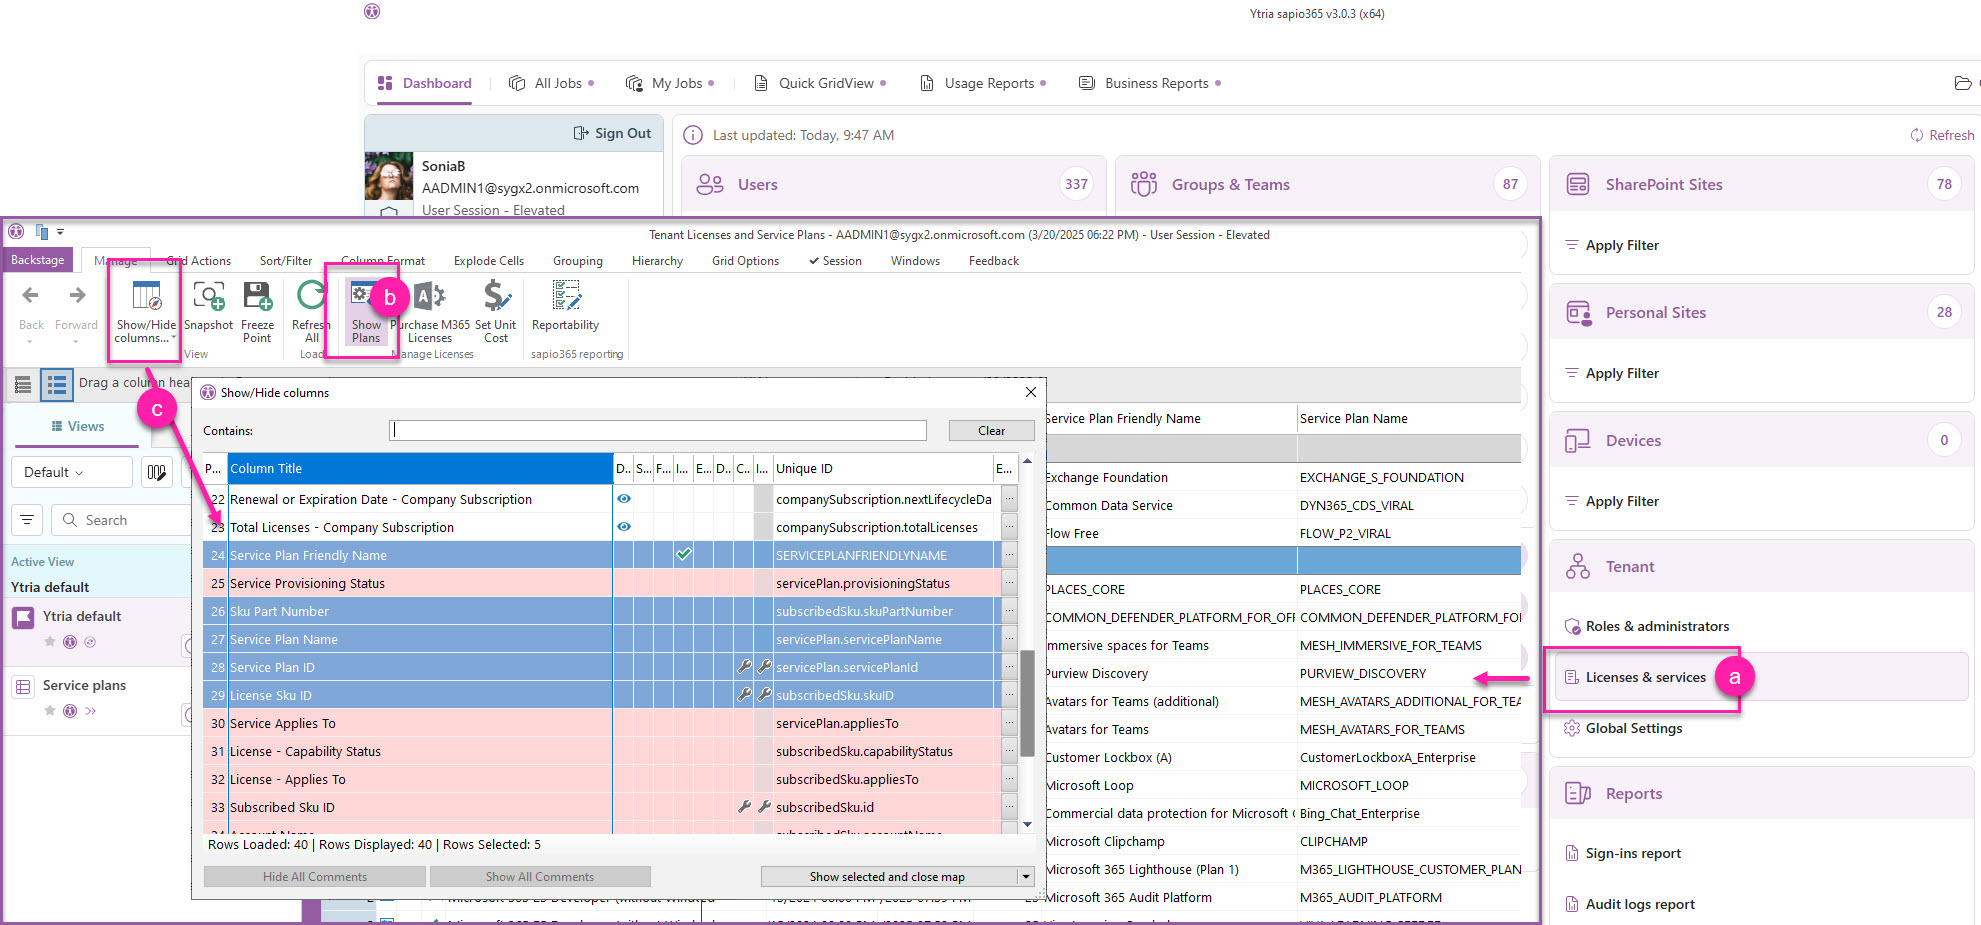
Task: Click the views filter lines icon
Action: click(27, 520)
